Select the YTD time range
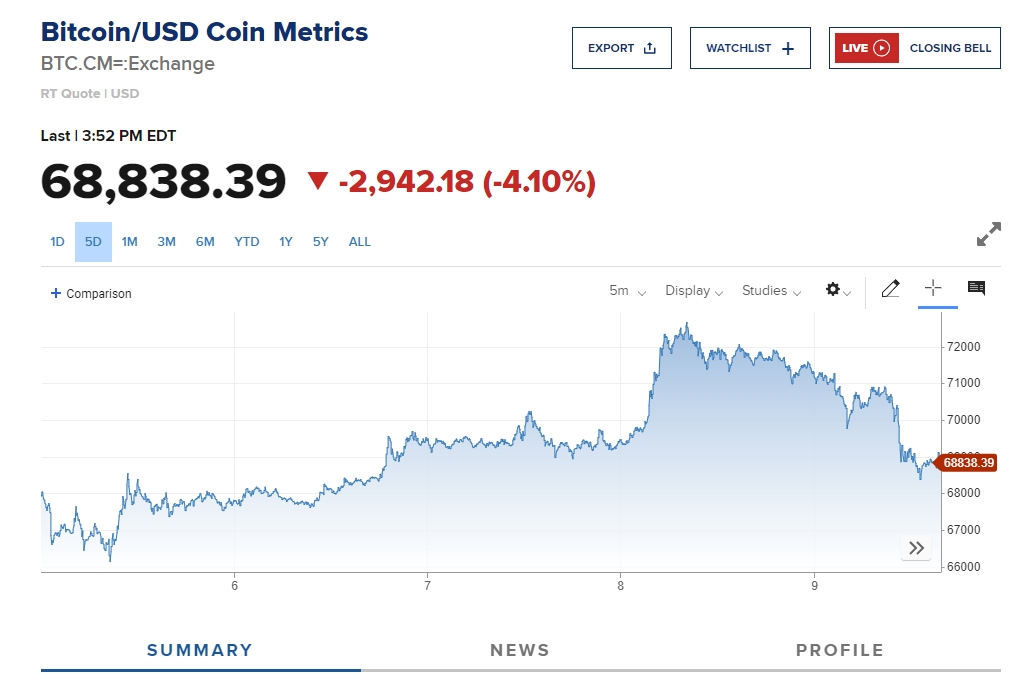 tap(247, 242)
